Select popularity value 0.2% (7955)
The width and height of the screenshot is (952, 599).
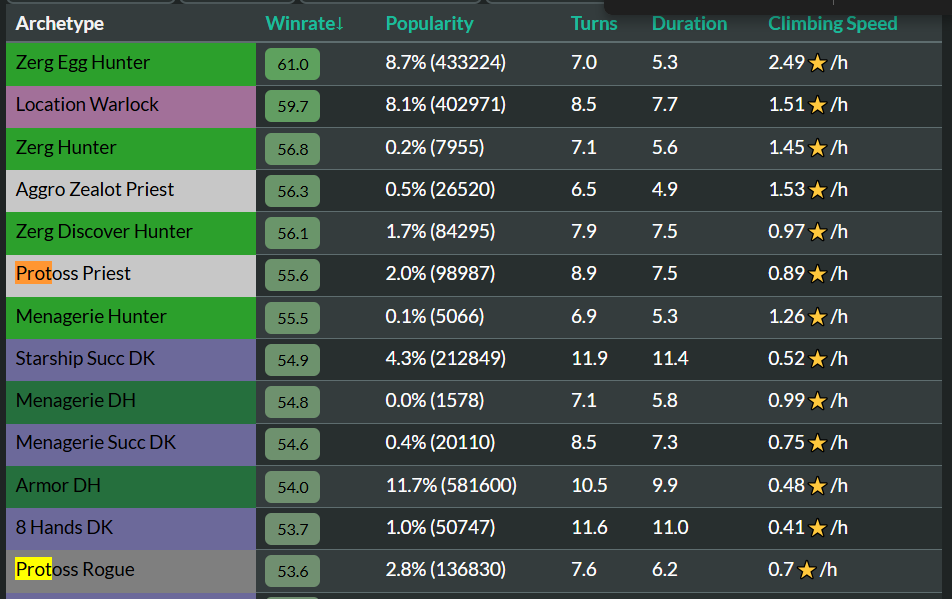435,147
